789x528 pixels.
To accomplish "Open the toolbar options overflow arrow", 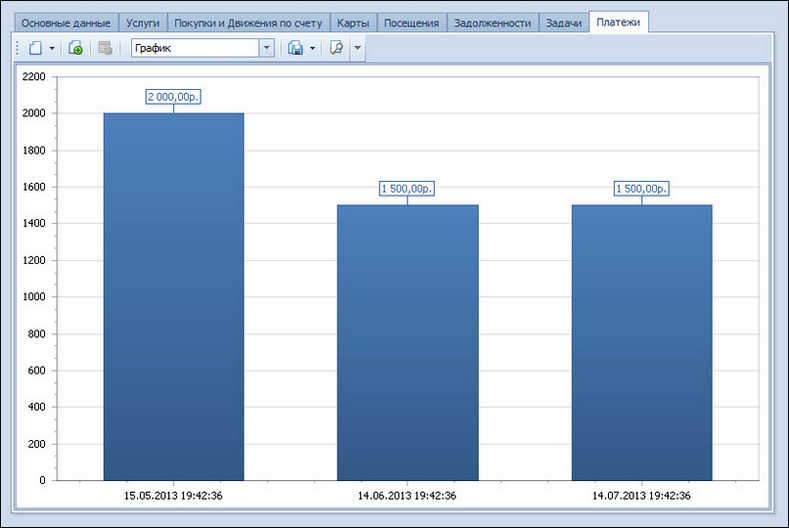I will click(x=357, y=48).
